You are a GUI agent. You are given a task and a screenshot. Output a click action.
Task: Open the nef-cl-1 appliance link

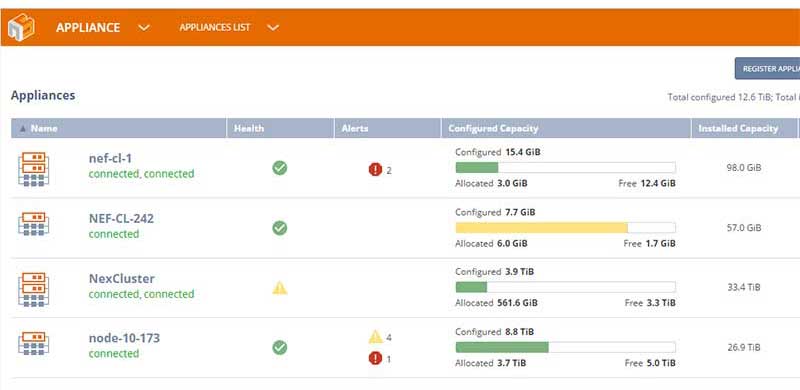click(110, 159)
